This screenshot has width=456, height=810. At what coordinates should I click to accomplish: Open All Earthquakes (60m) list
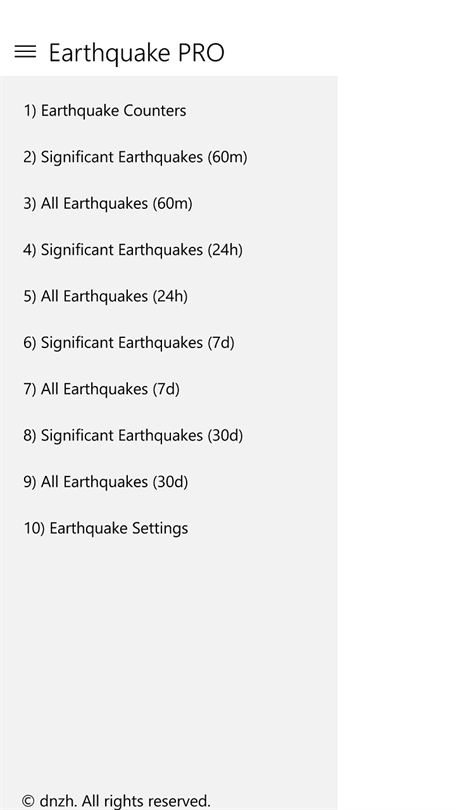point(168,204)
